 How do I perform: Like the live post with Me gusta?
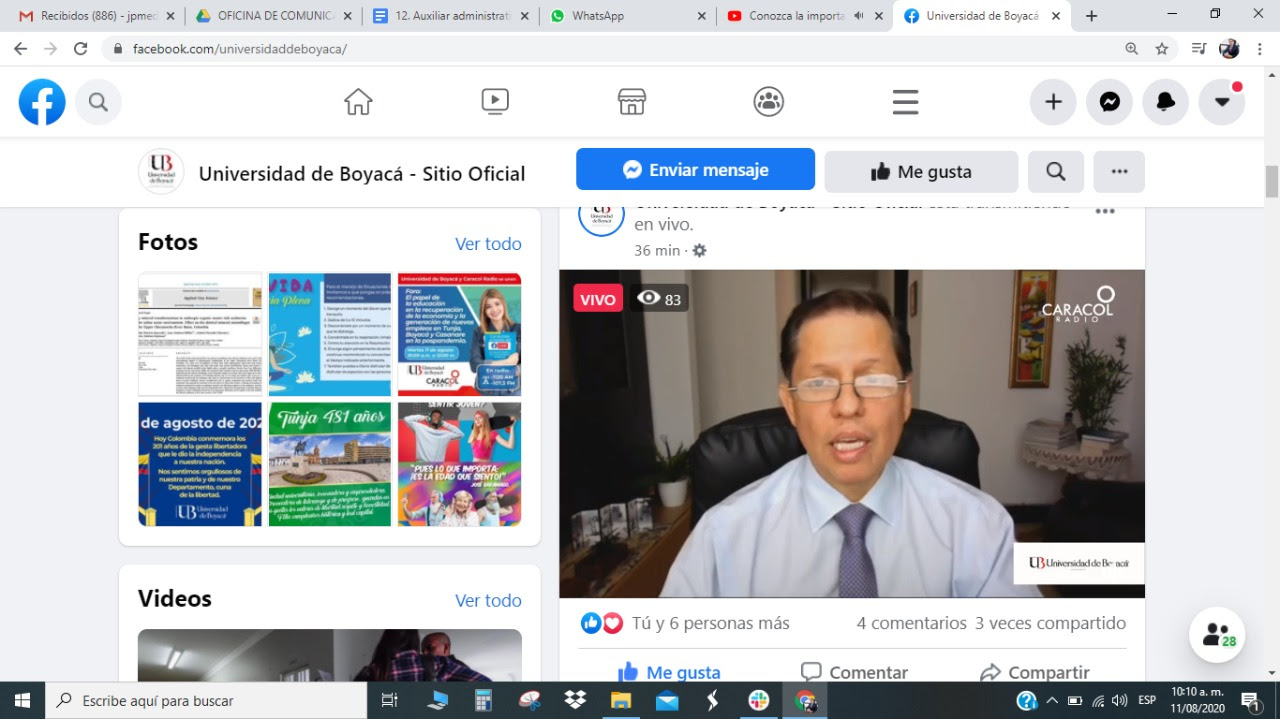(x=669, y=672)
